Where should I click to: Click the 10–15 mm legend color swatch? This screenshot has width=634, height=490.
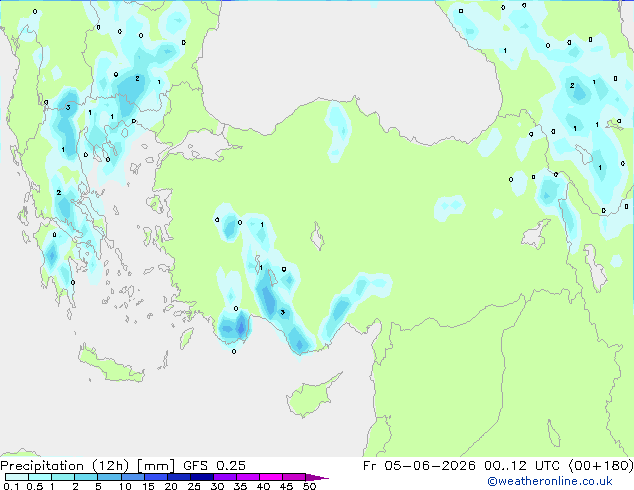(132, 477)
